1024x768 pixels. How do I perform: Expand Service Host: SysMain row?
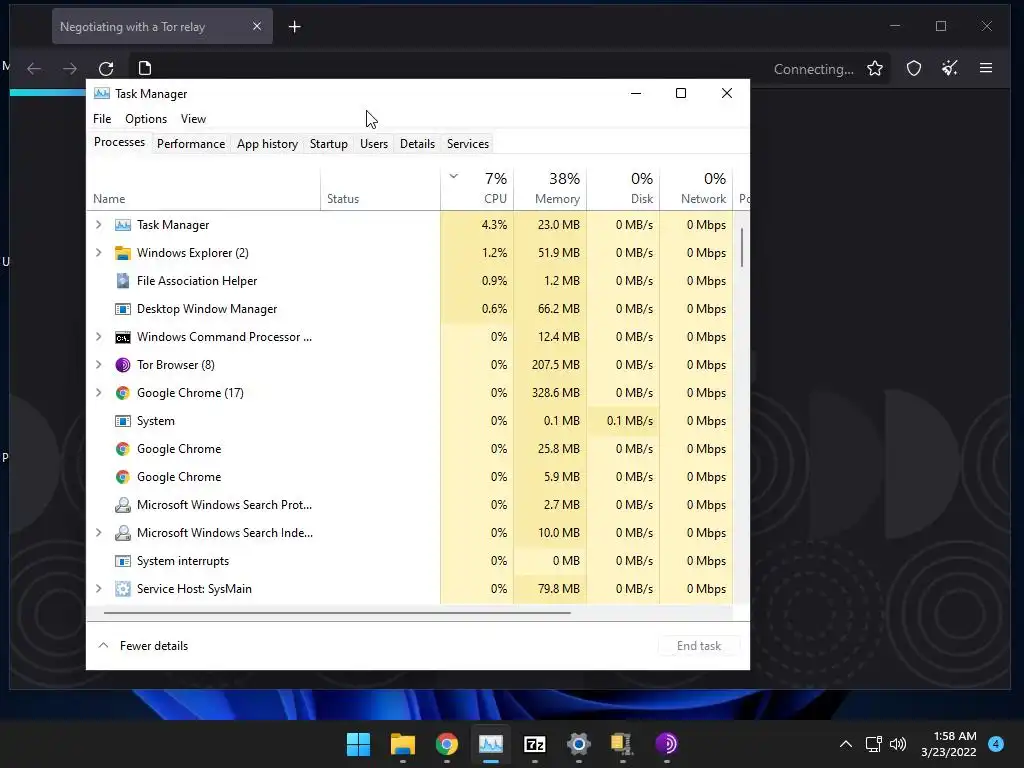(99, 589)
